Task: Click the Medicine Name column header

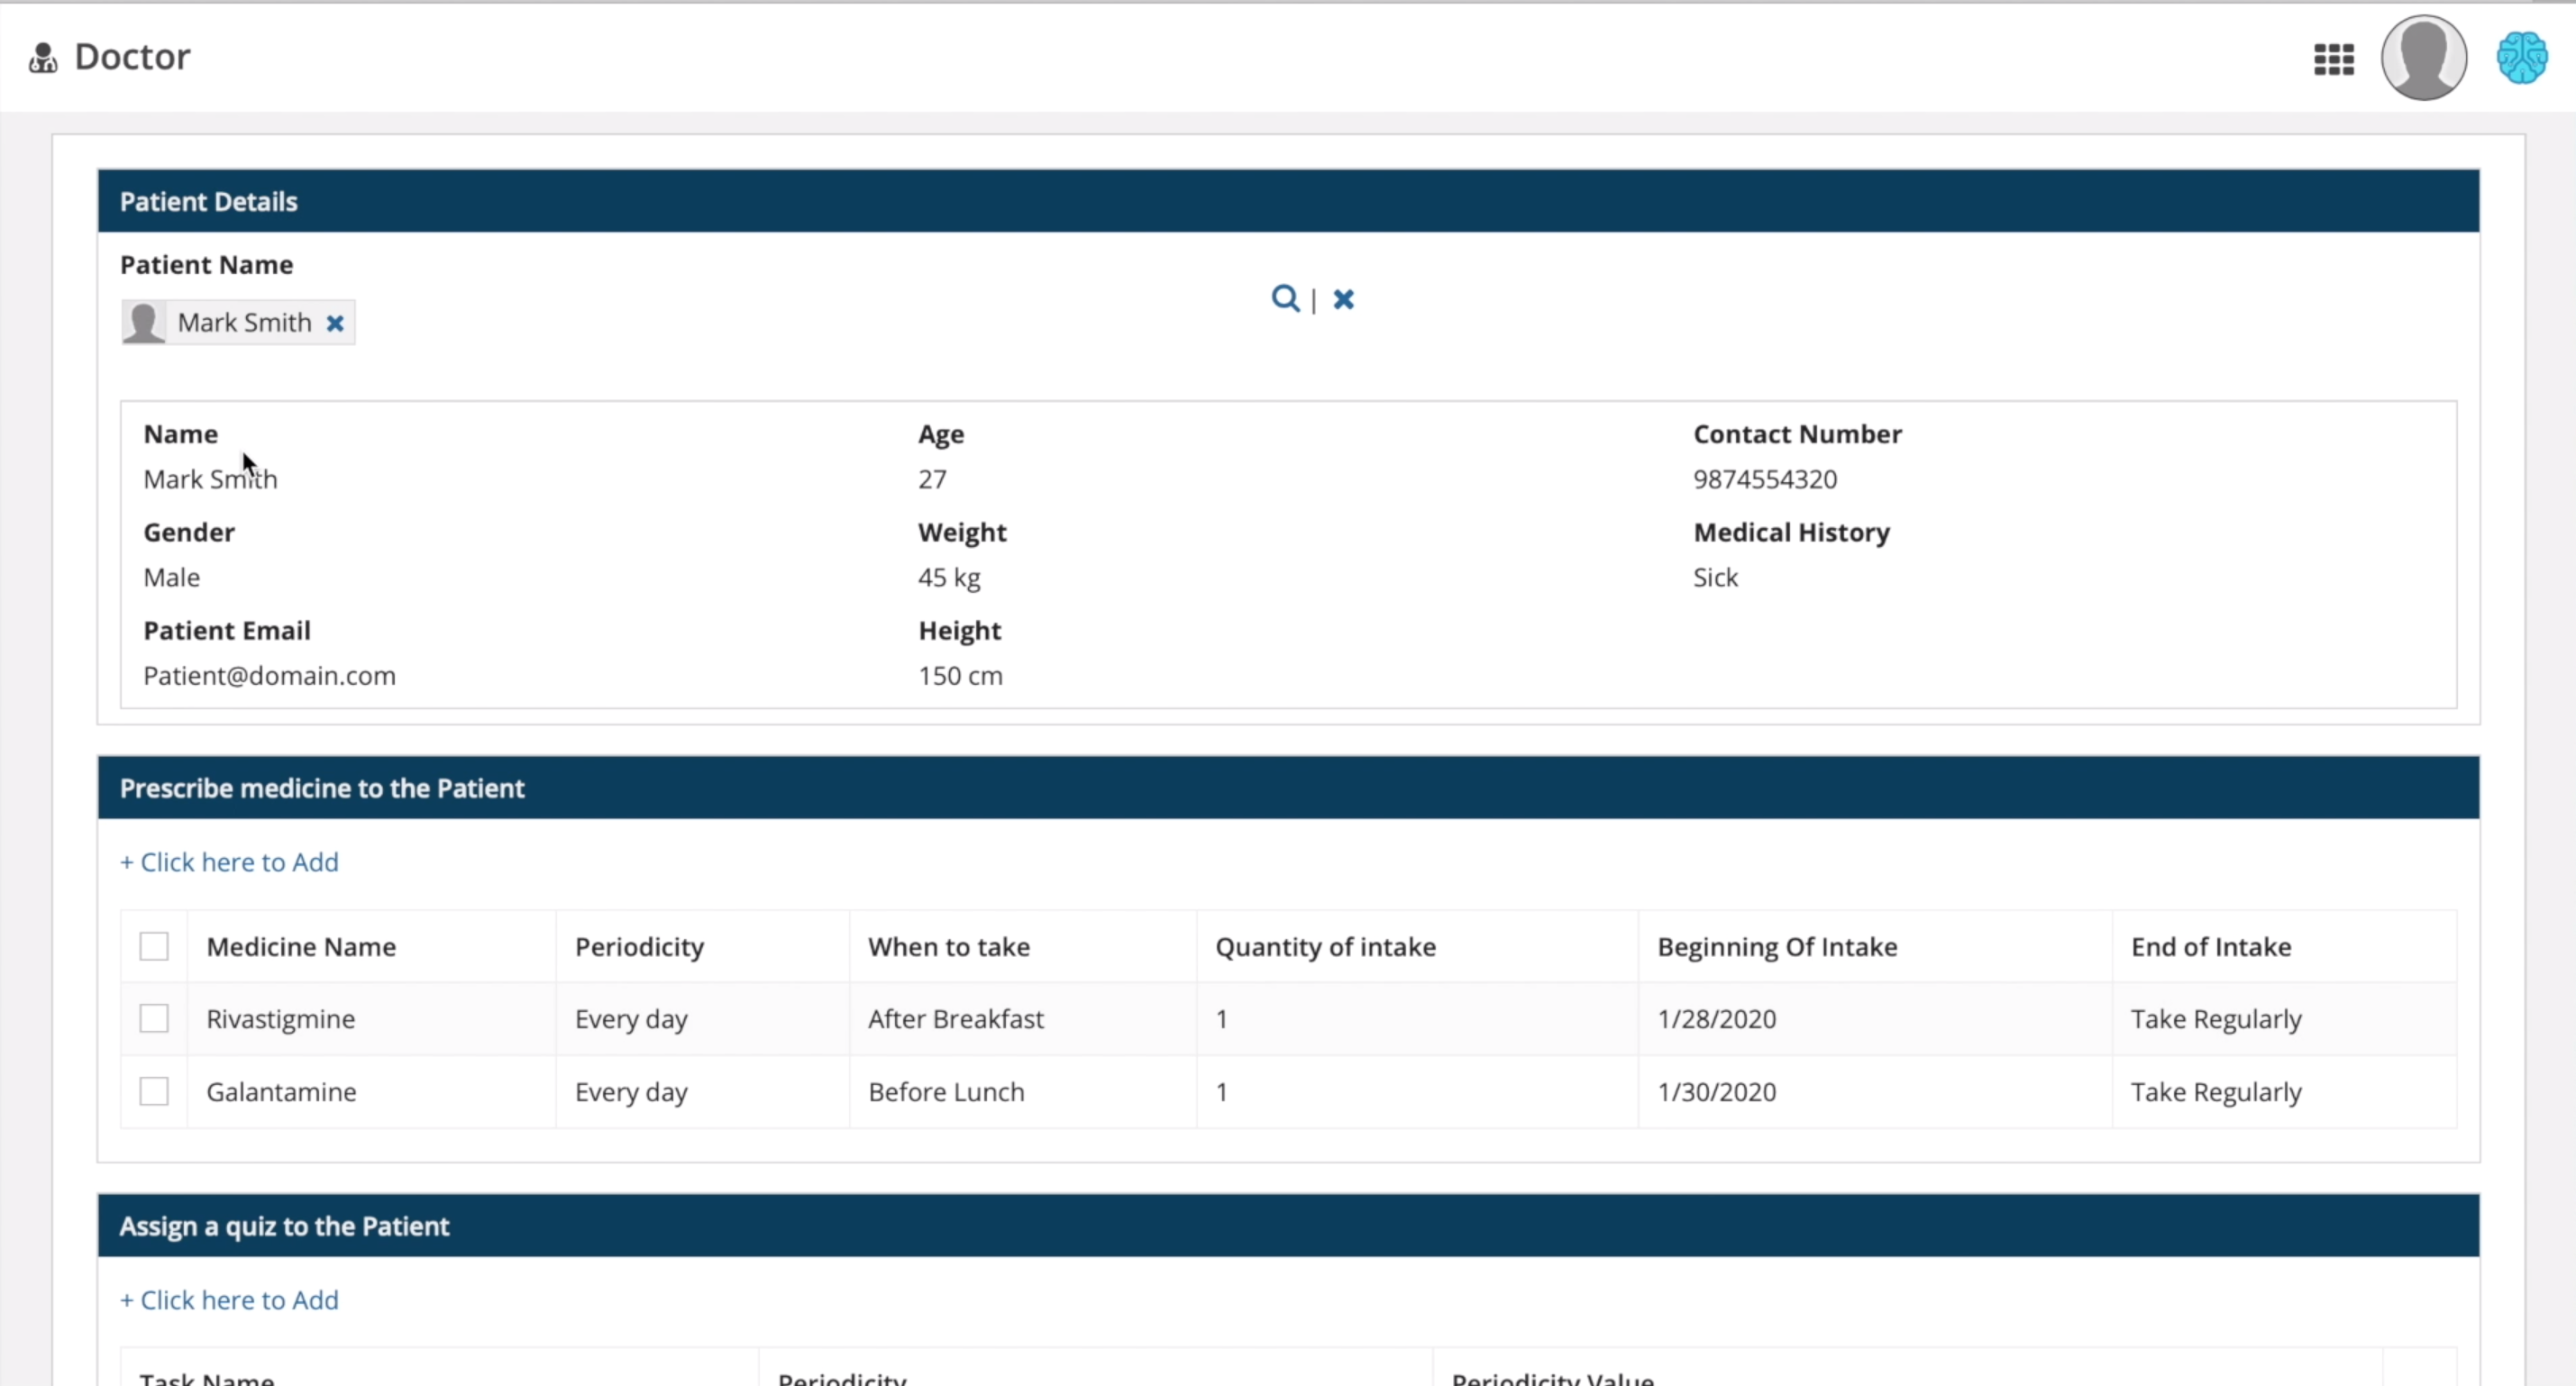Action: click(301, 947)
